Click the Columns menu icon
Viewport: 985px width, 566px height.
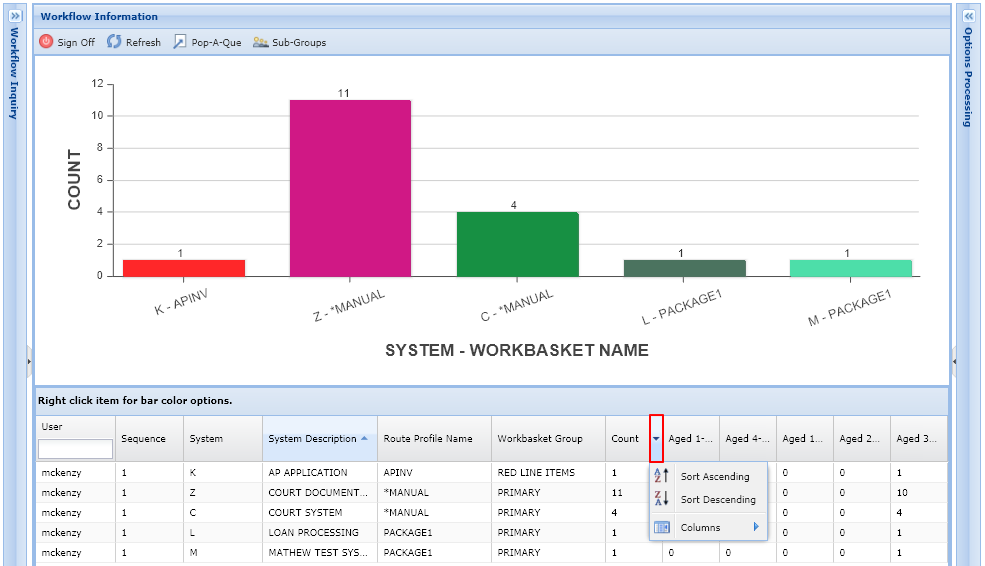tap(661, 527)
